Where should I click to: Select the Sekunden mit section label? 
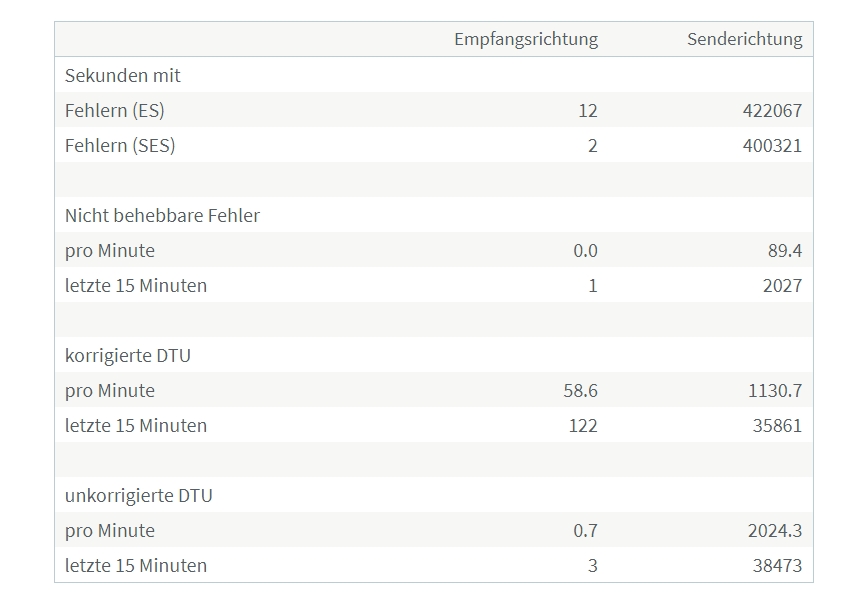click(x=123, y=75)
